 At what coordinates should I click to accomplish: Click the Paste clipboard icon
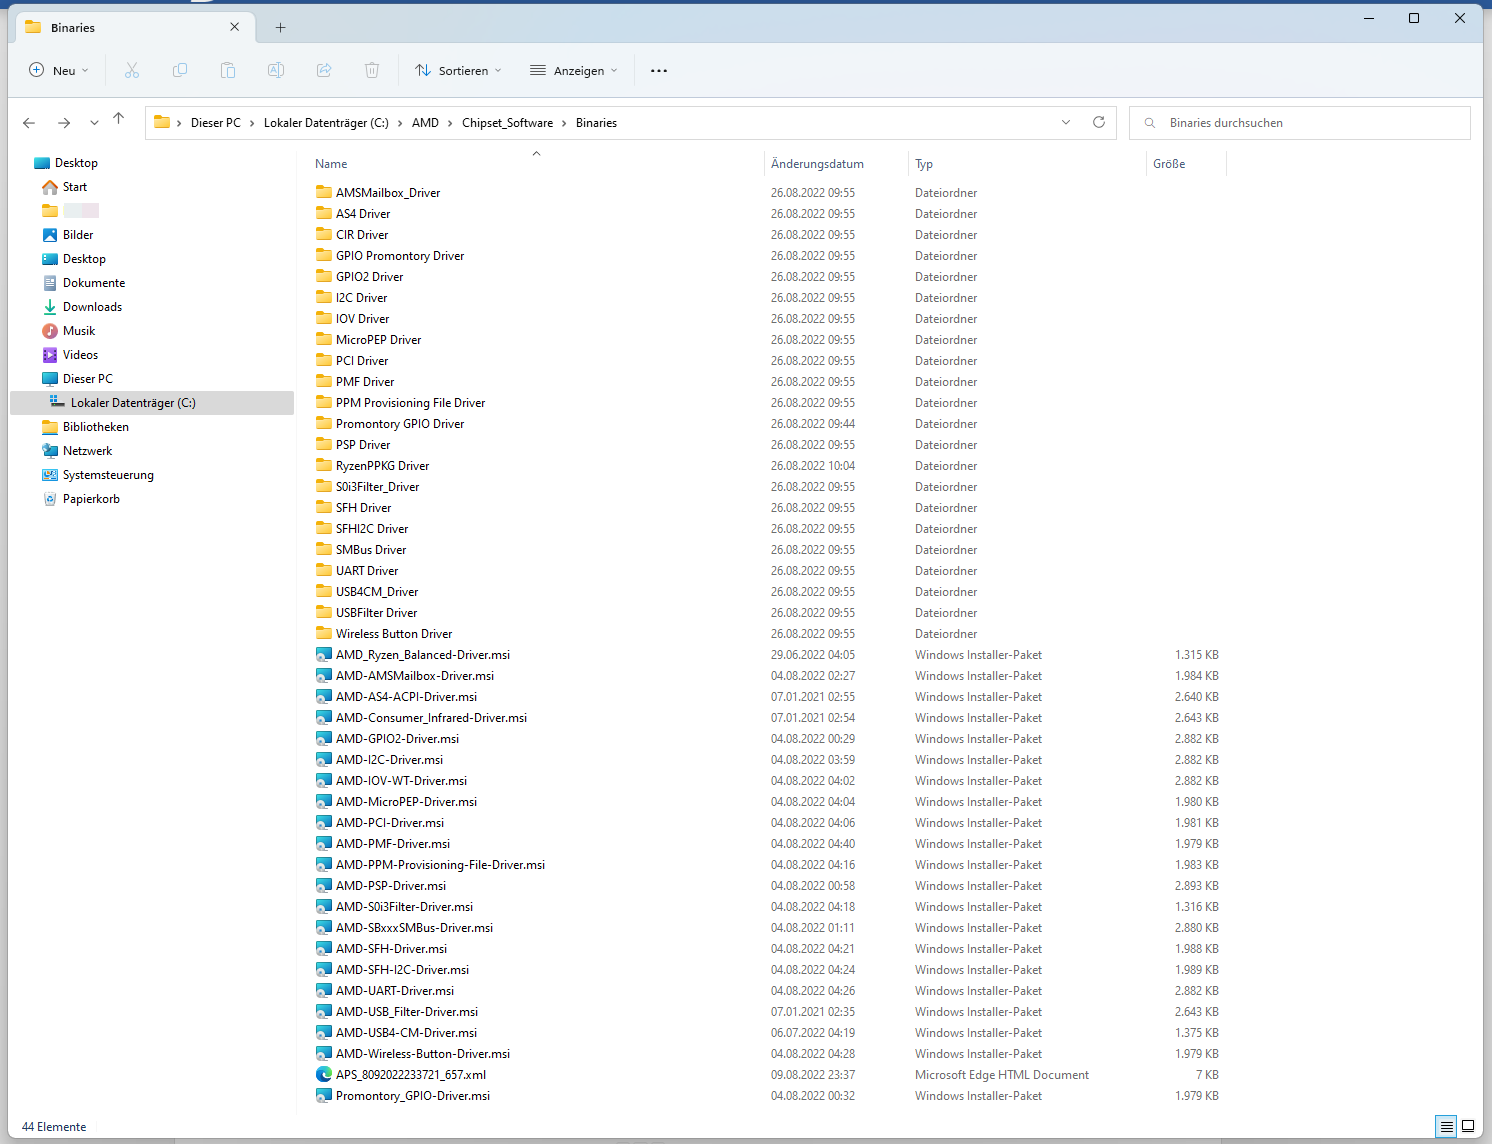tap(228, 70)
